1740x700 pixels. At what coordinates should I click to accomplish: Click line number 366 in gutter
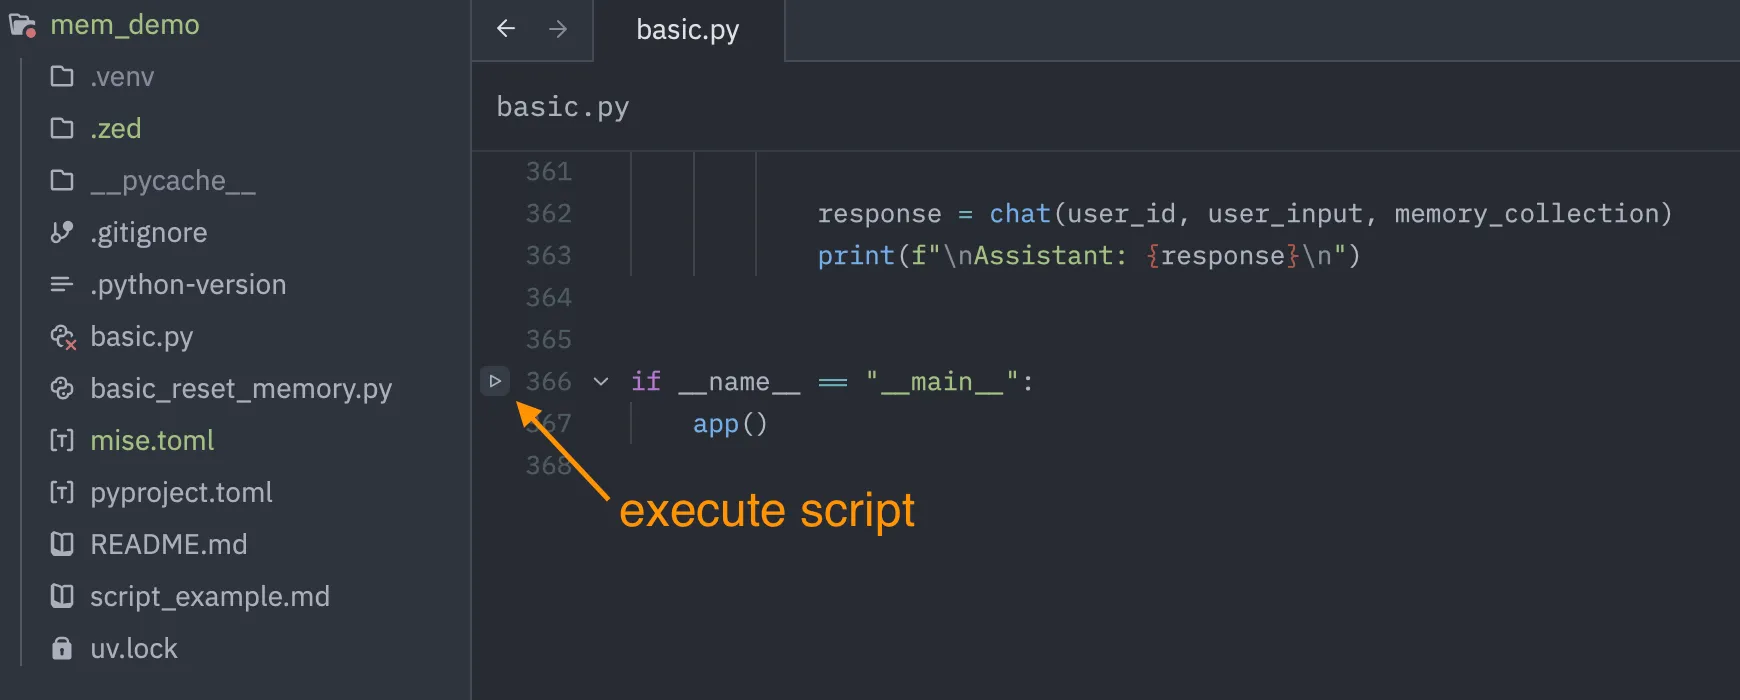pyautogui.click(x=549, y=382)
